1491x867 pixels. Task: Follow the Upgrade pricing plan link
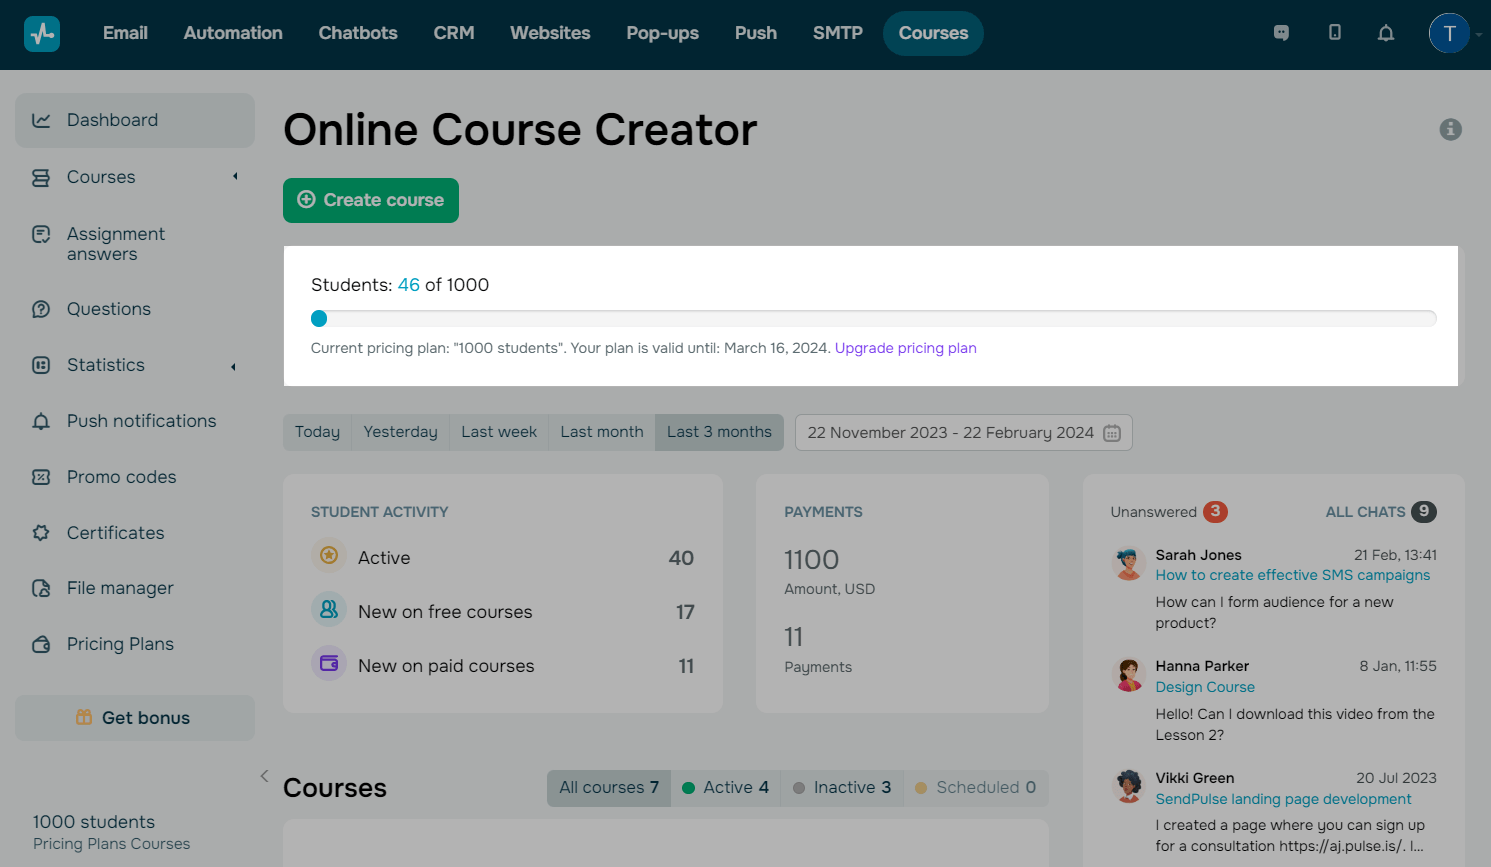coord(905,348)
